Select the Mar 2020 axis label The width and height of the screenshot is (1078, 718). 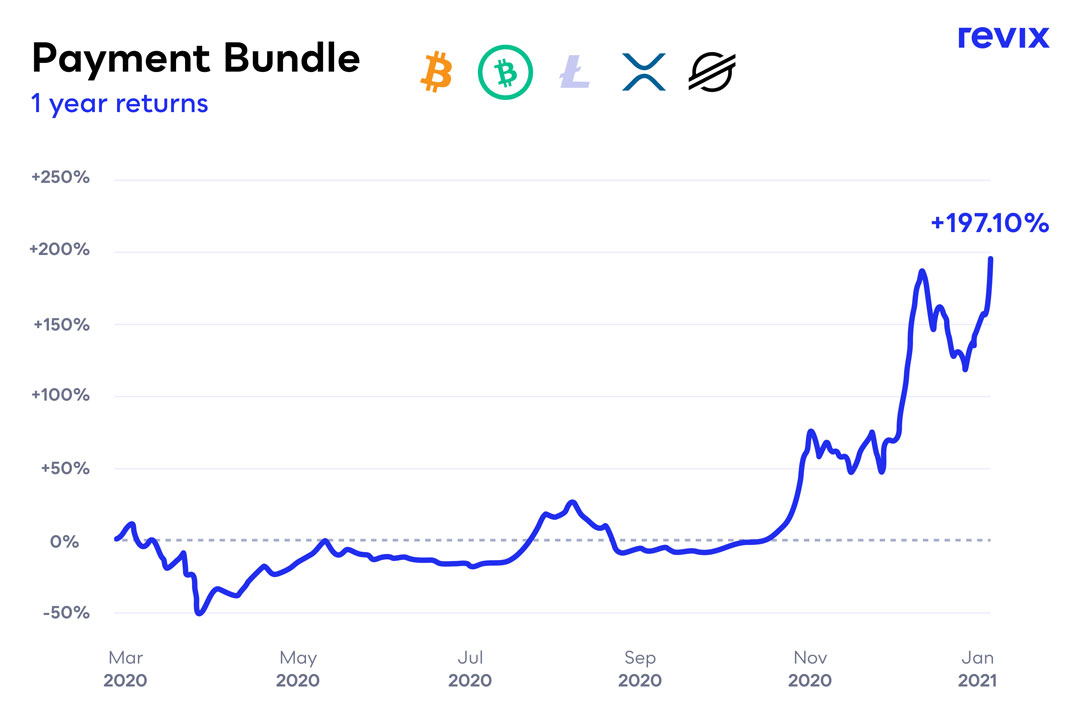[x=125, y=668]
